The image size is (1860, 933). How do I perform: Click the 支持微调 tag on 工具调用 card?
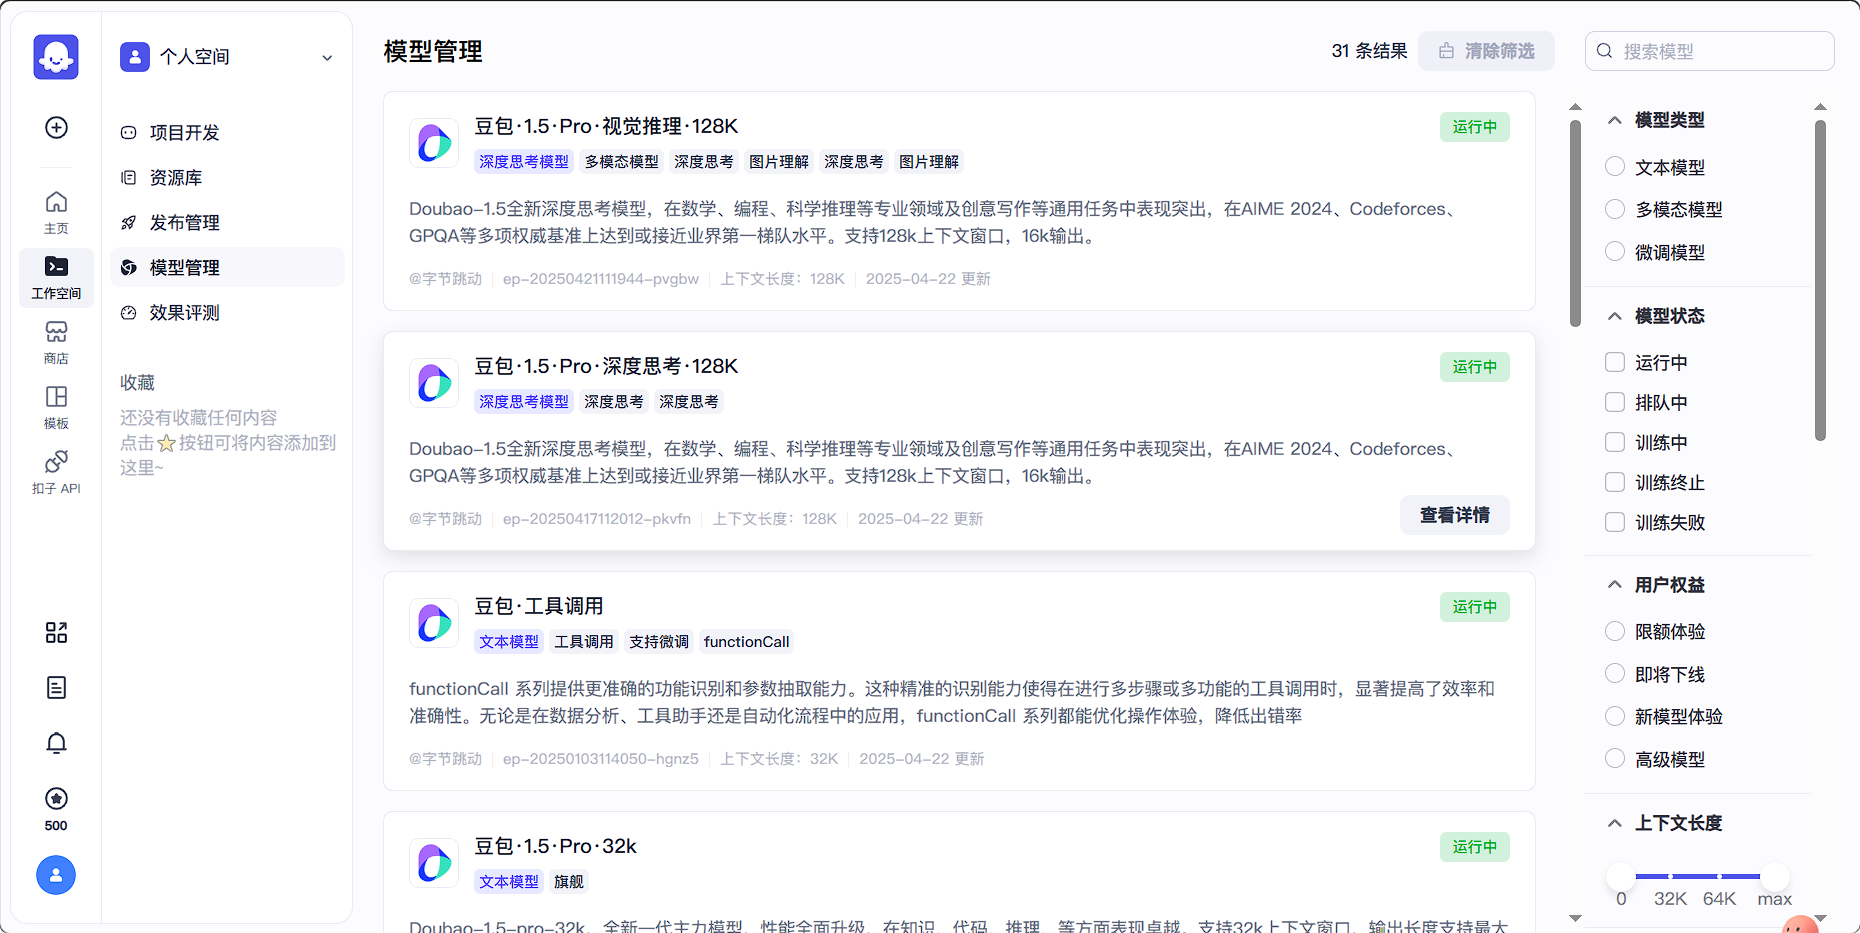click(x=659, y=642)
